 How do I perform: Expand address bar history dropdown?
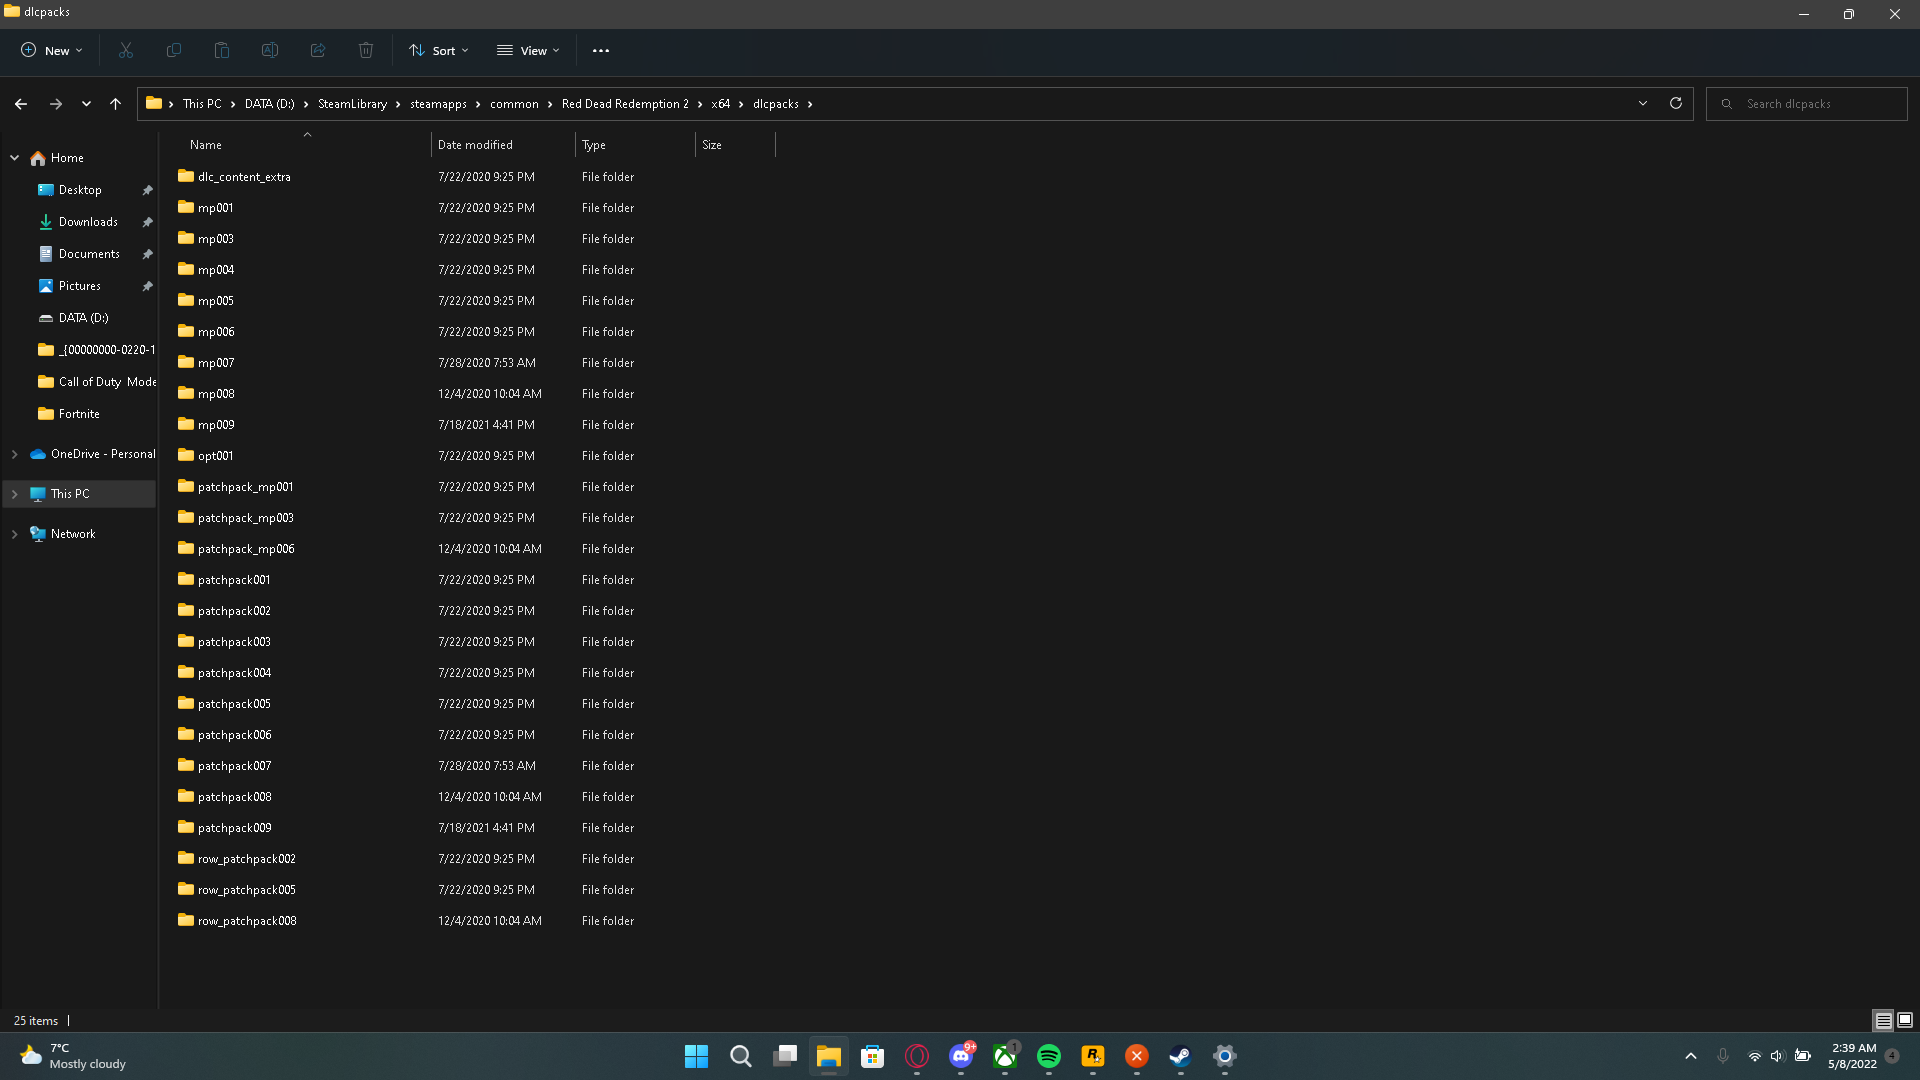click(x=1643, y=103)
